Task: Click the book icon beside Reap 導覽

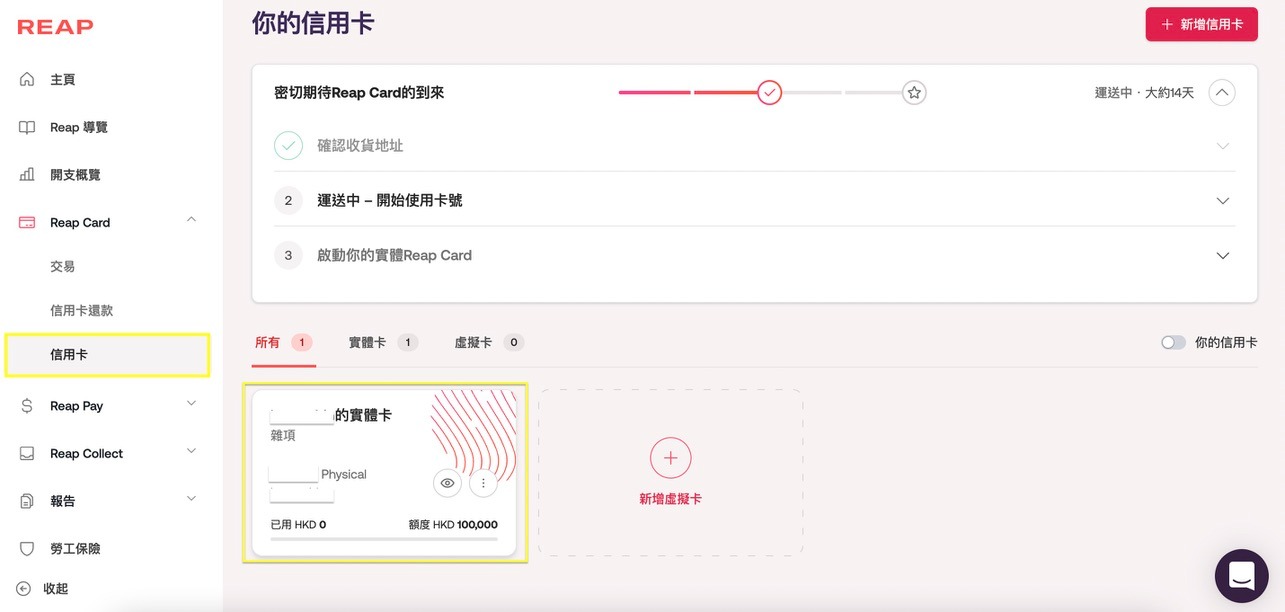Action: click(x=27, y=127)
